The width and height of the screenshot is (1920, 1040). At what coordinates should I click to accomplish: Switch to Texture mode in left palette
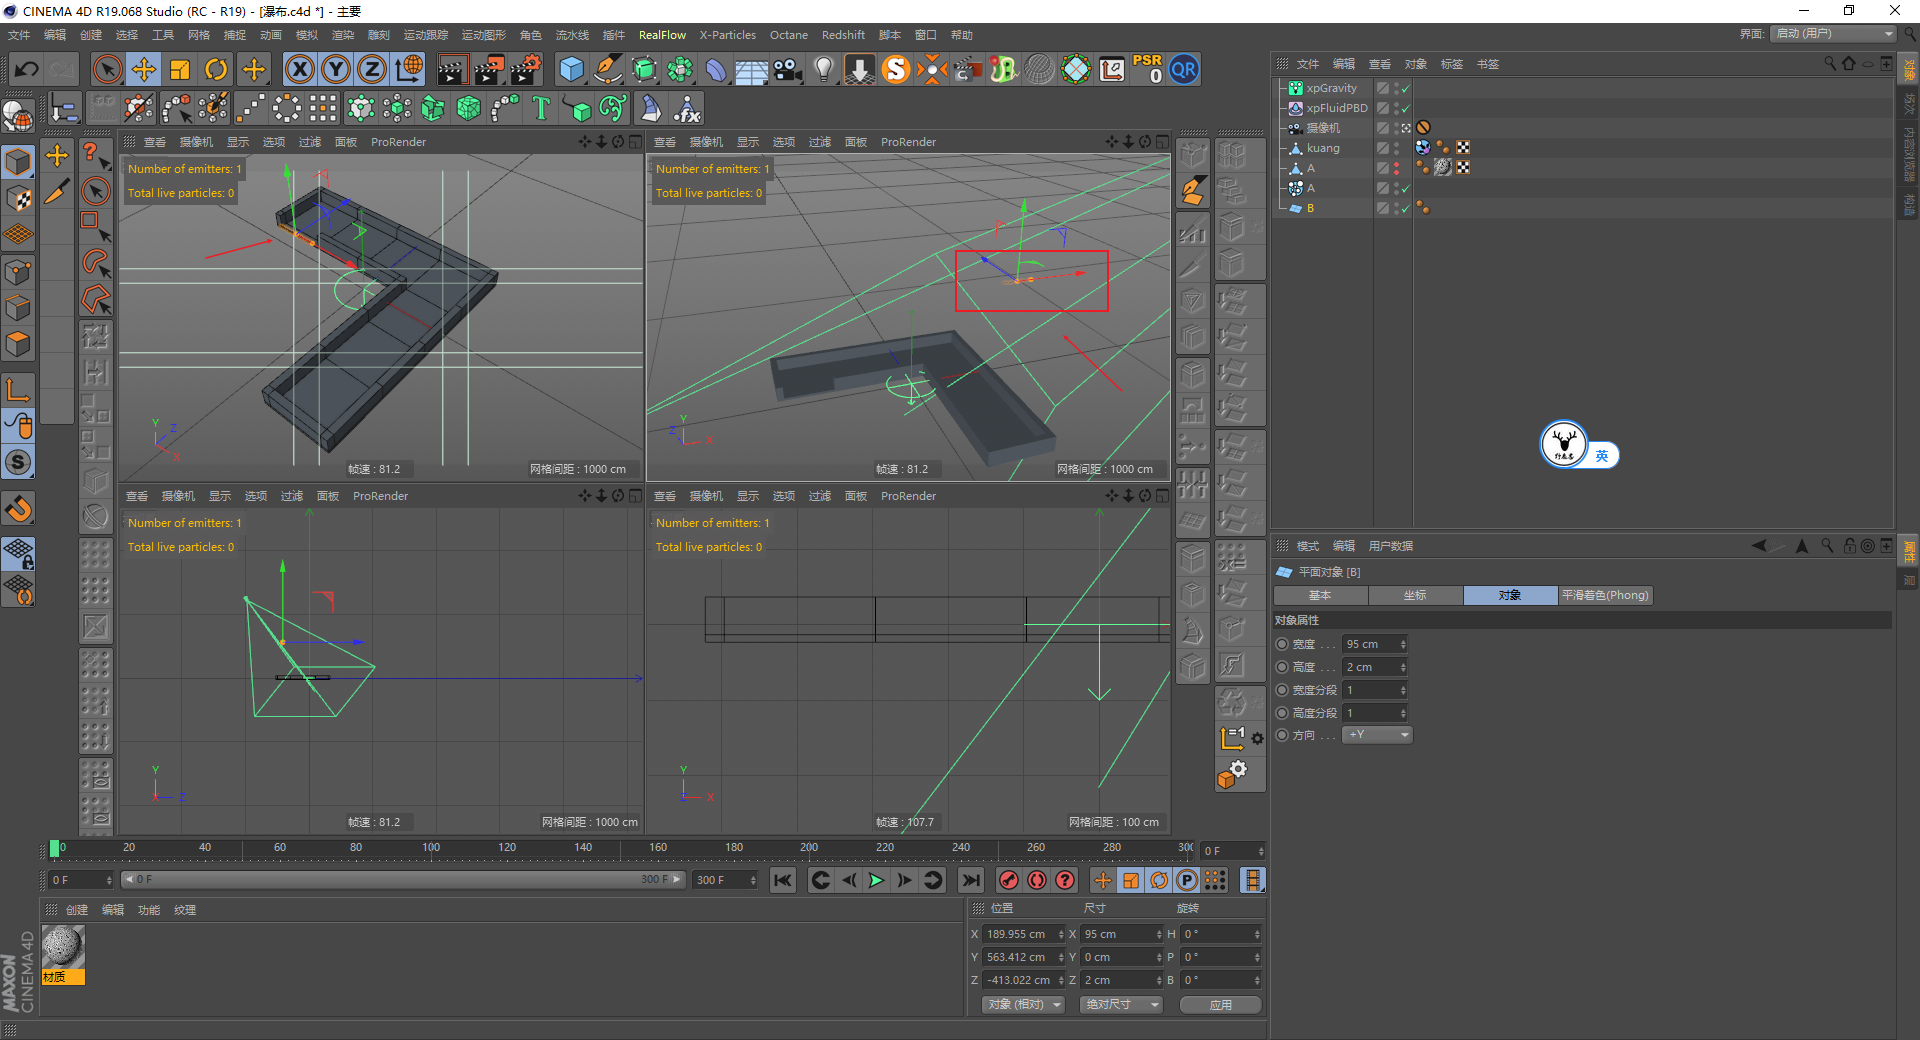tap(19, 198)
